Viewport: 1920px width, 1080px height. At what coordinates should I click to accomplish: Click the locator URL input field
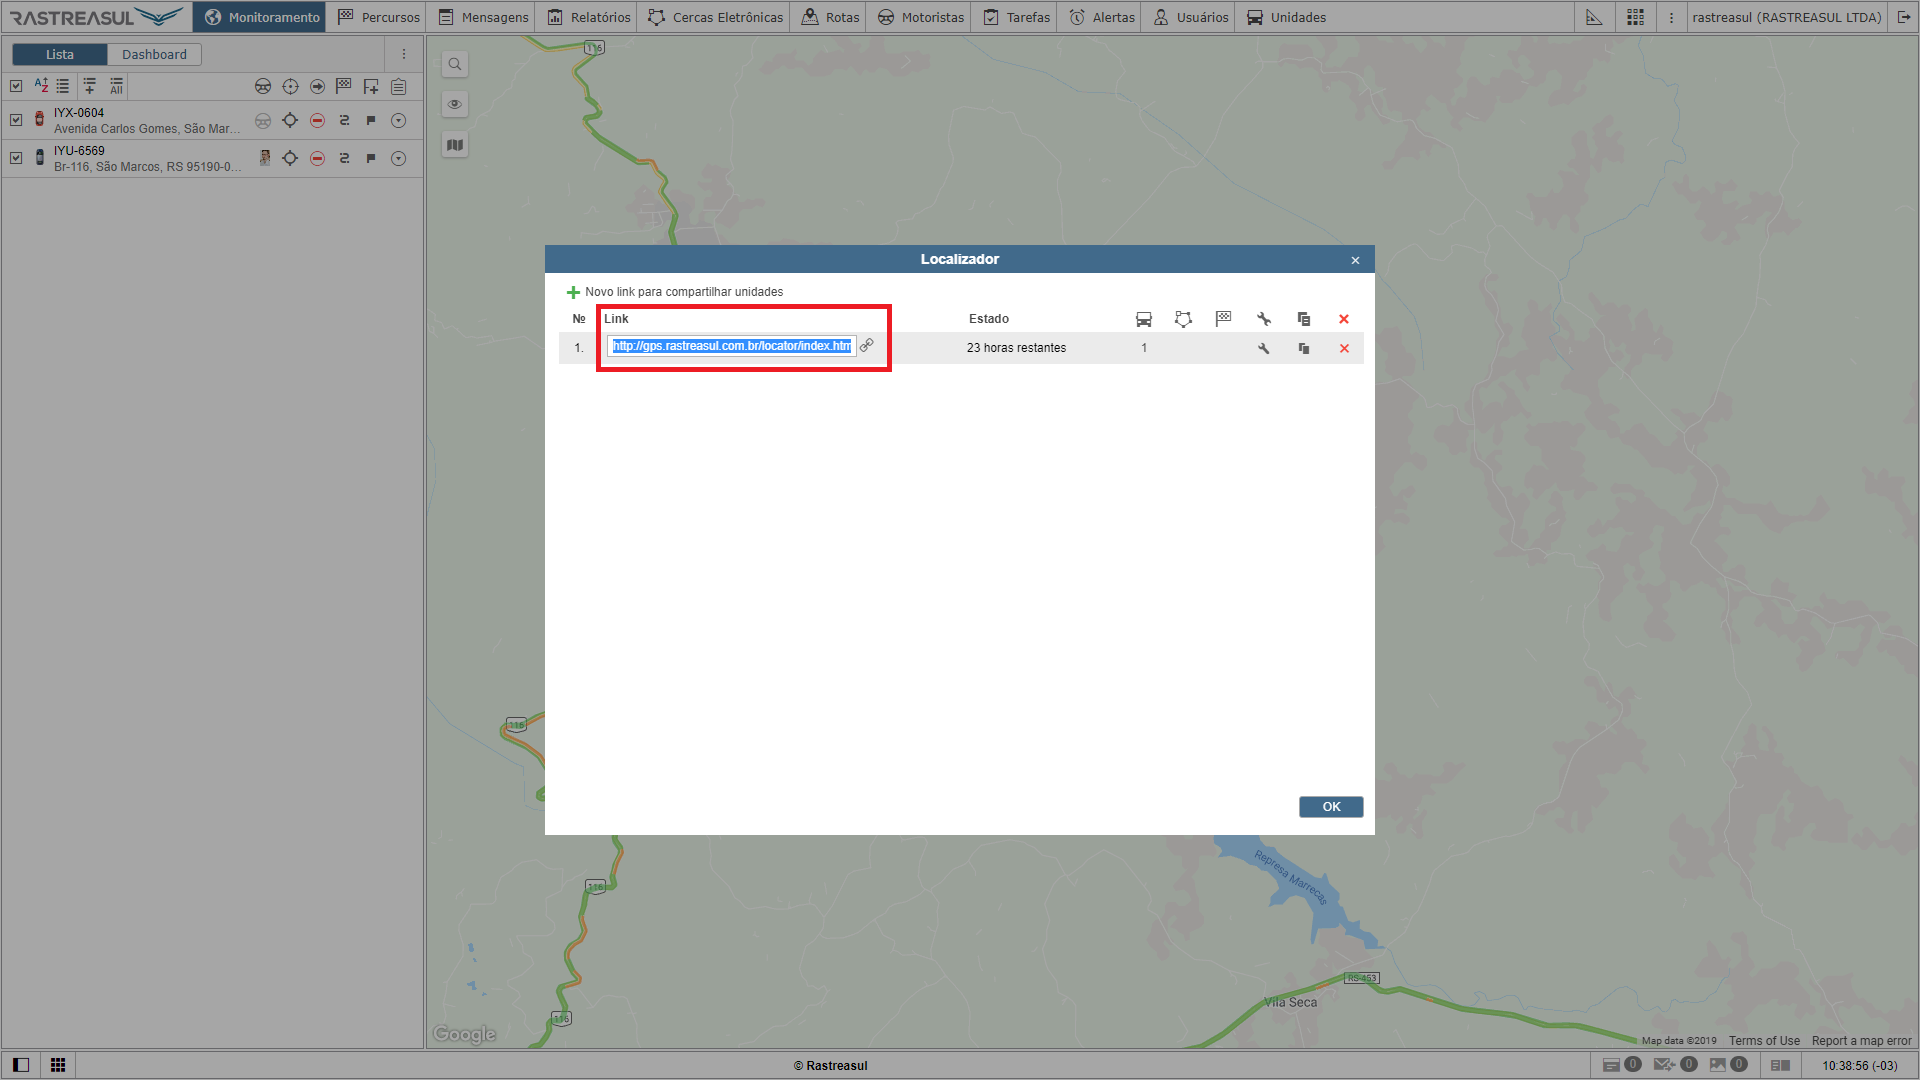point(731,346)
